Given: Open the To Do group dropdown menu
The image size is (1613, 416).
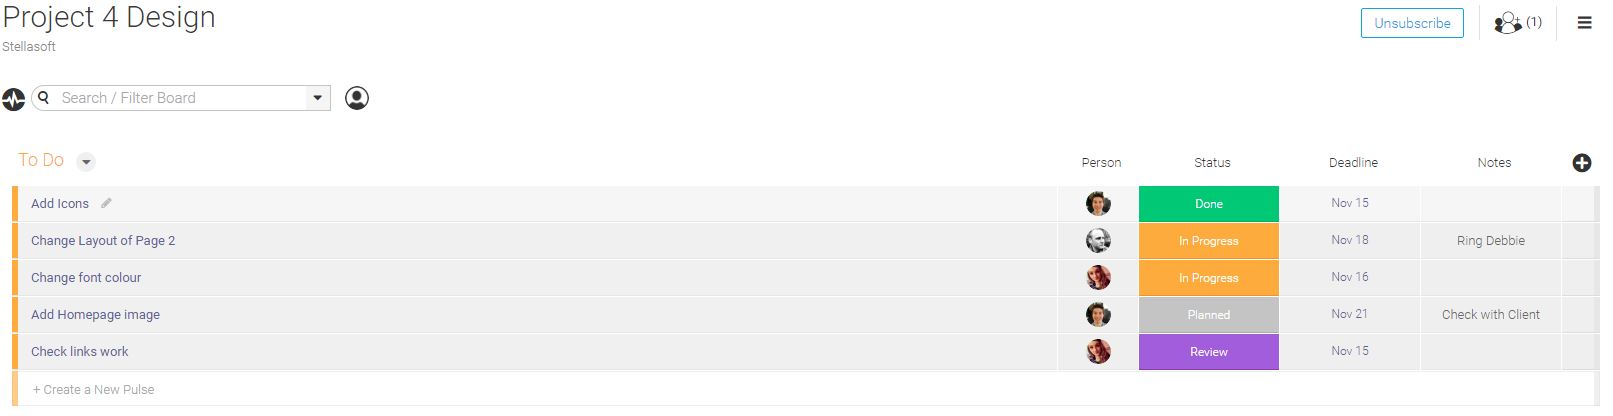Looking at the screenshot, I should coord(86,162).
